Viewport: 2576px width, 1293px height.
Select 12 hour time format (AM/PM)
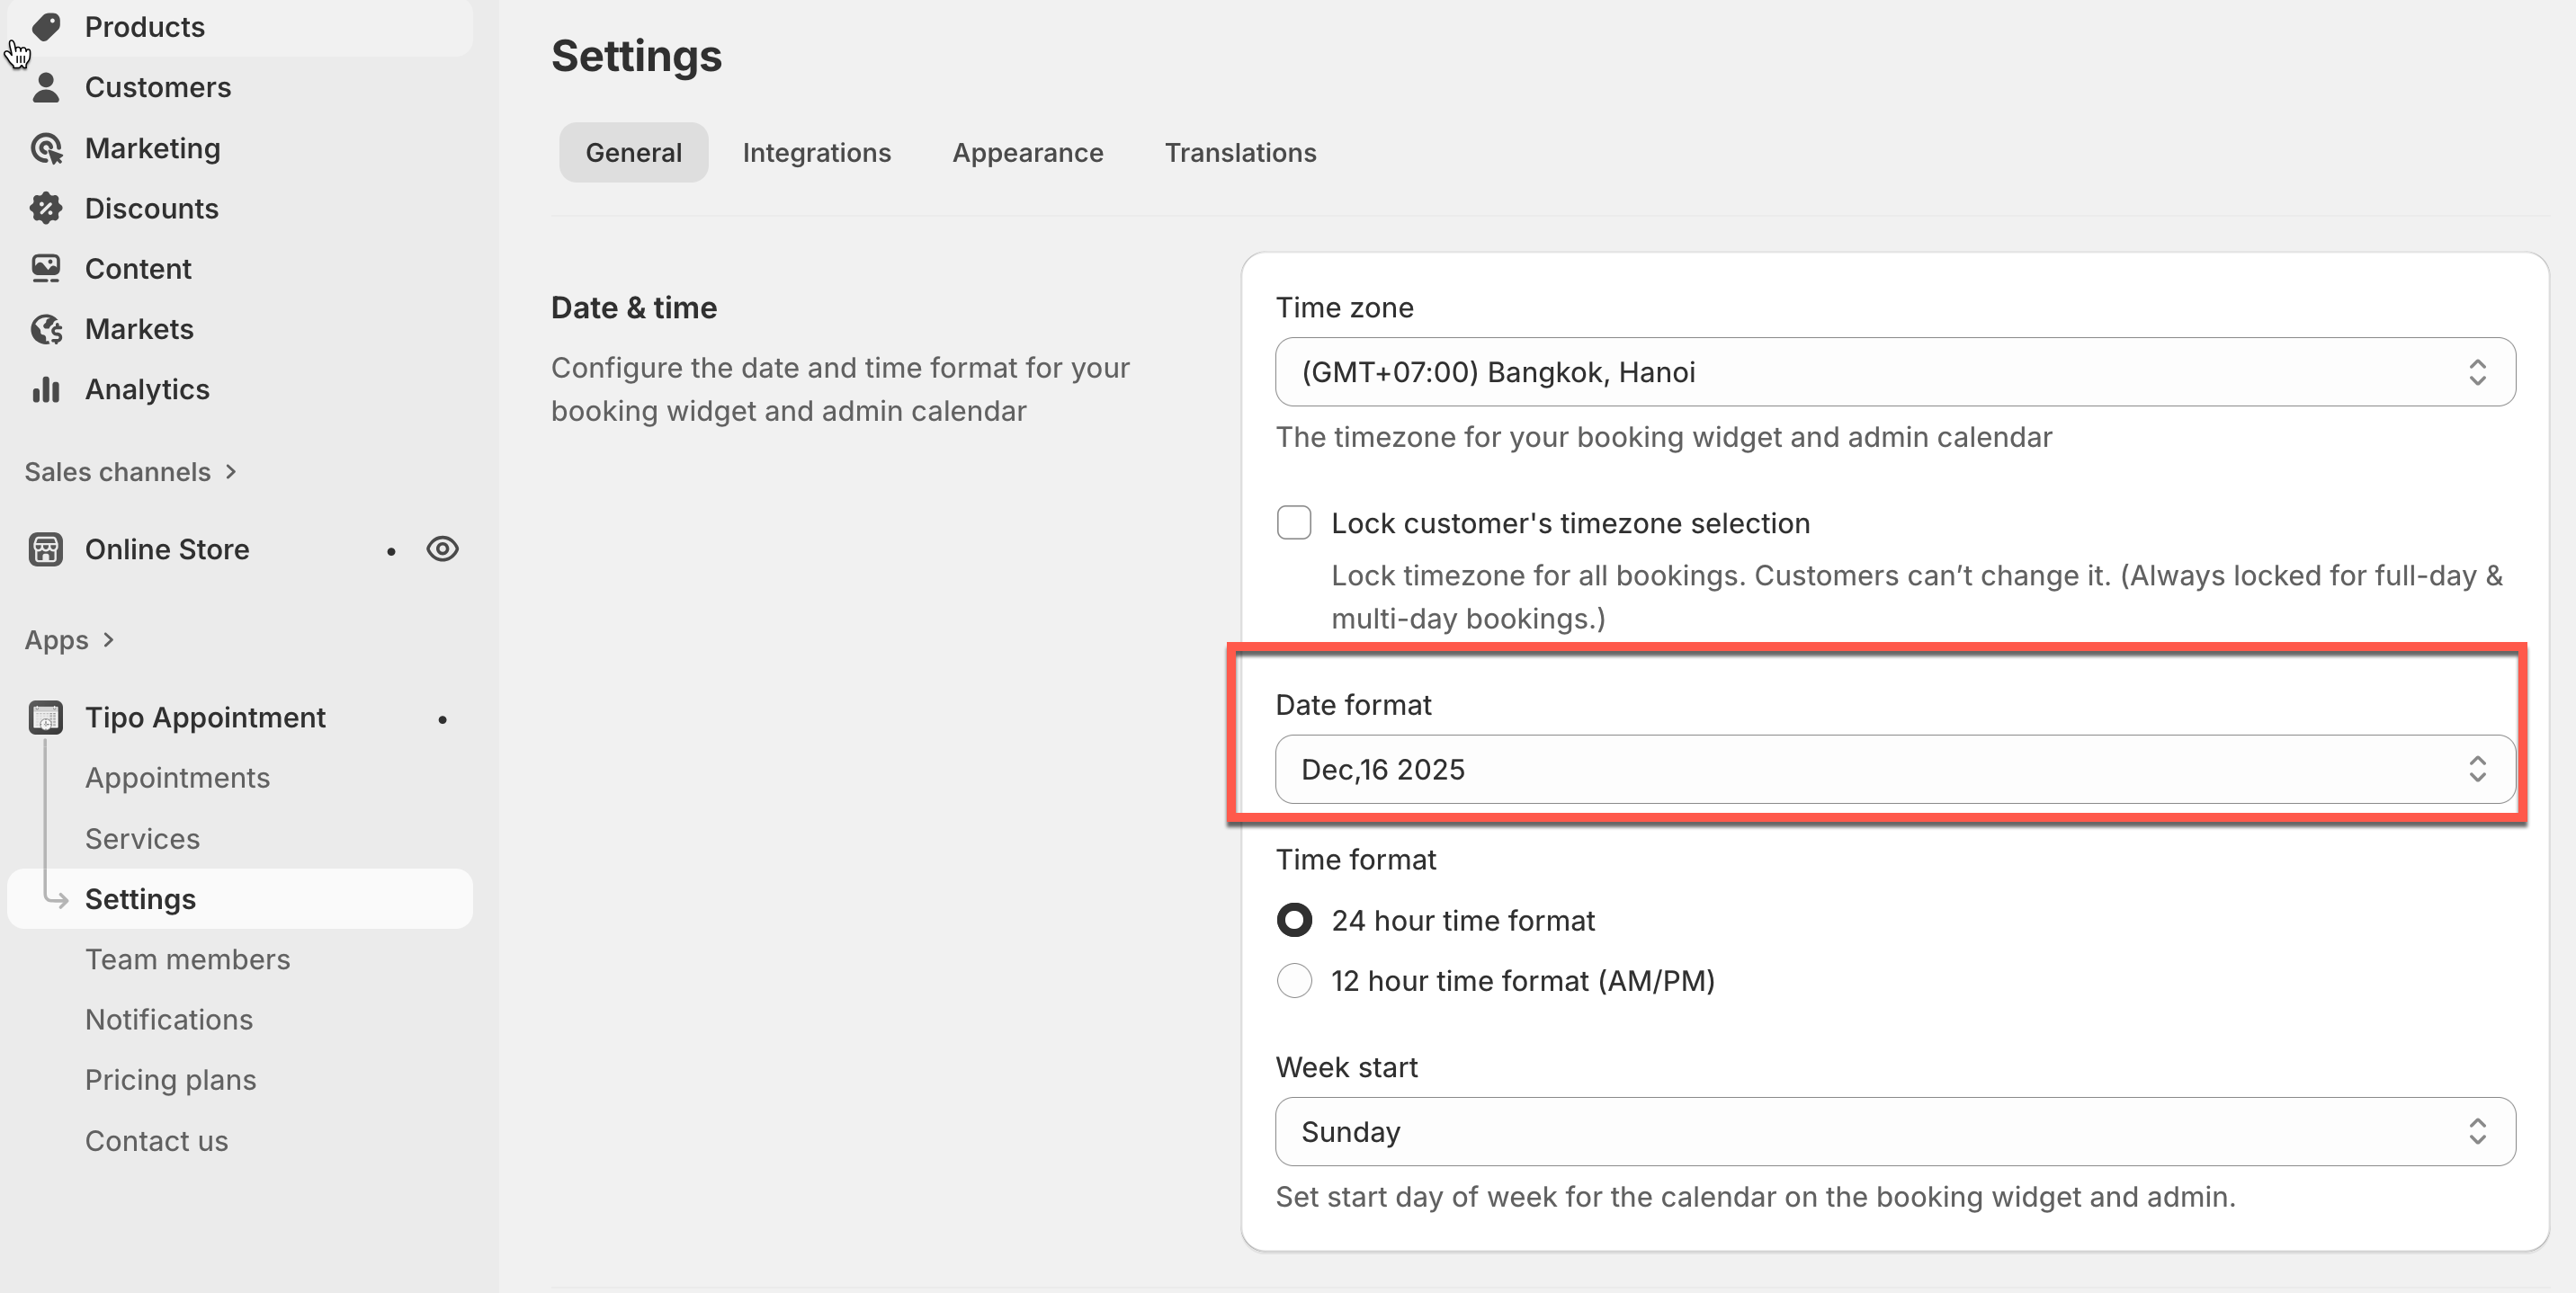point(1294,980)
